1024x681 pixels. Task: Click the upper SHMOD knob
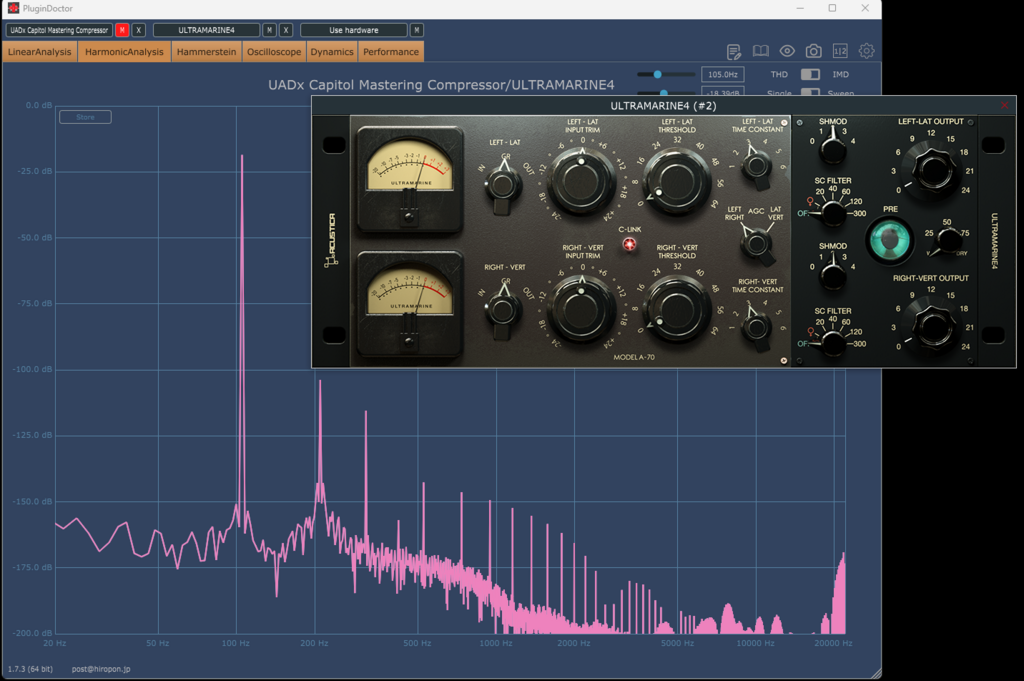coord(833,149)
